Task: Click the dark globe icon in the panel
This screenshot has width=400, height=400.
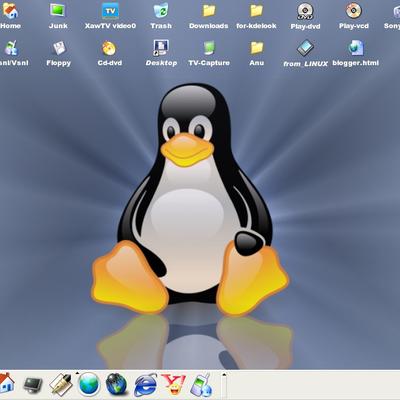Action: tap(116, 384)
